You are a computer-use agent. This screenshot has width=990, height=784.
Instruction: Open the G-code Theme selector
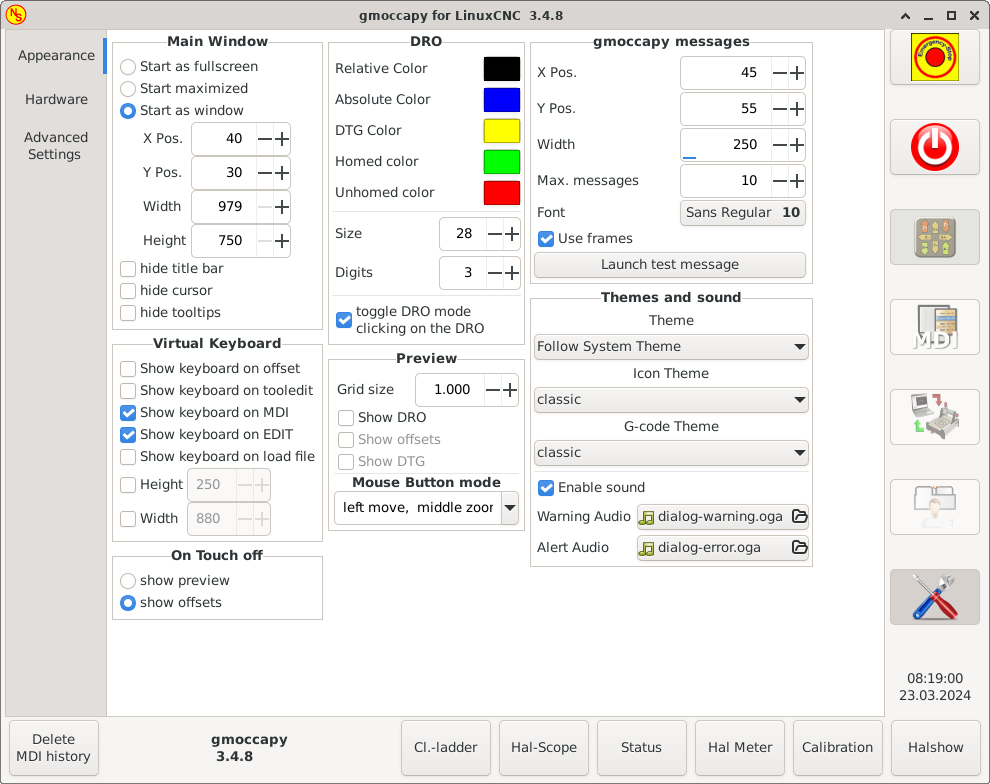tap(671, 452)
